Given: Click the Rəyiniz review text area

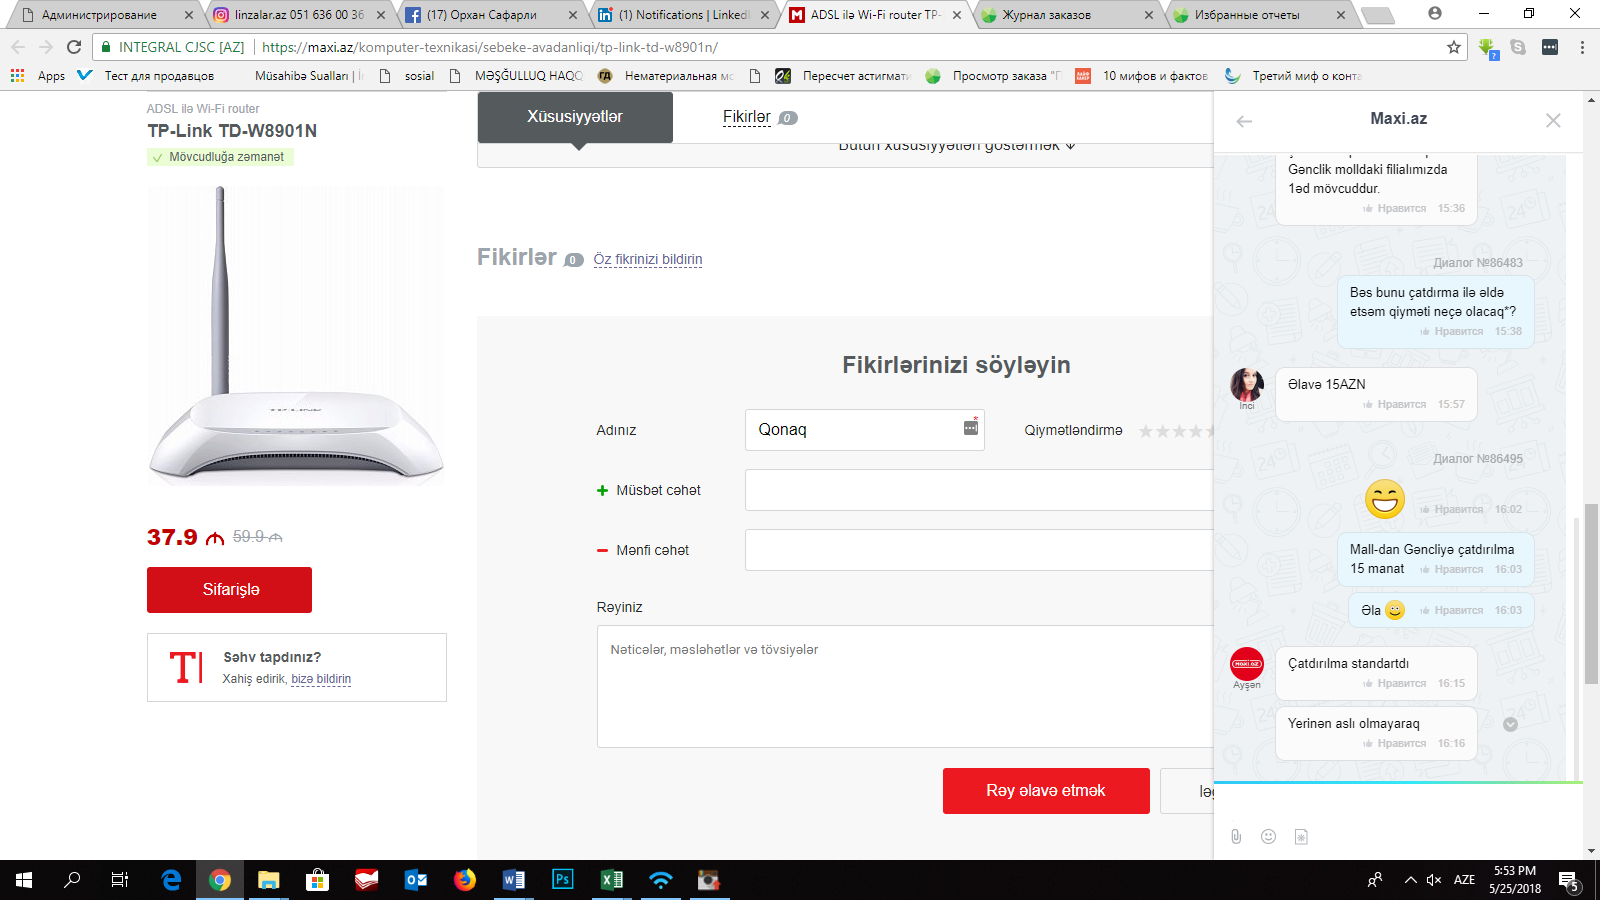Looking at the screenshot, I should 906,687.
